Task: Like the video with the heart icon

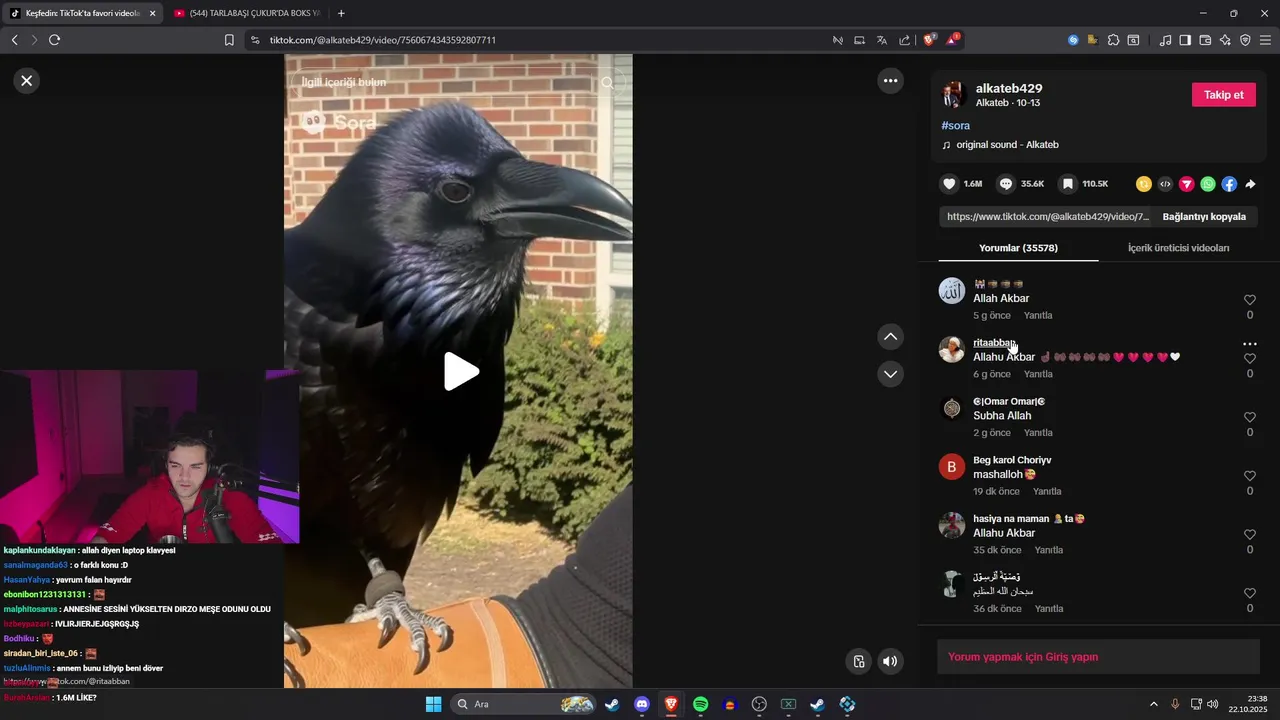Action: click(949, 184)
